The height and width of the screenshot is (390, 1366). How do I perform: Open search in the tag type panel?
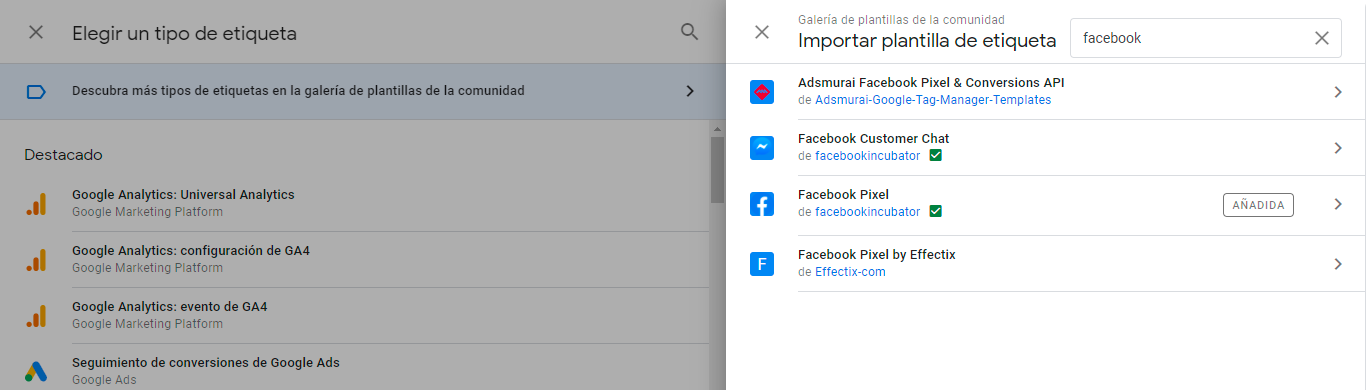[x=689, y=32]
